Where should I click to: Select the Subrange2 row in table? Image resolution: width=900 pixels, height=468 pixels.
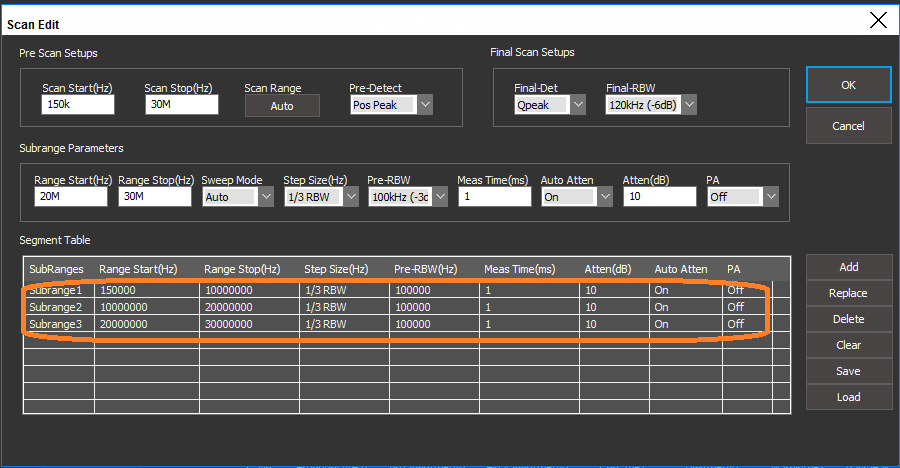pos(57,307)
